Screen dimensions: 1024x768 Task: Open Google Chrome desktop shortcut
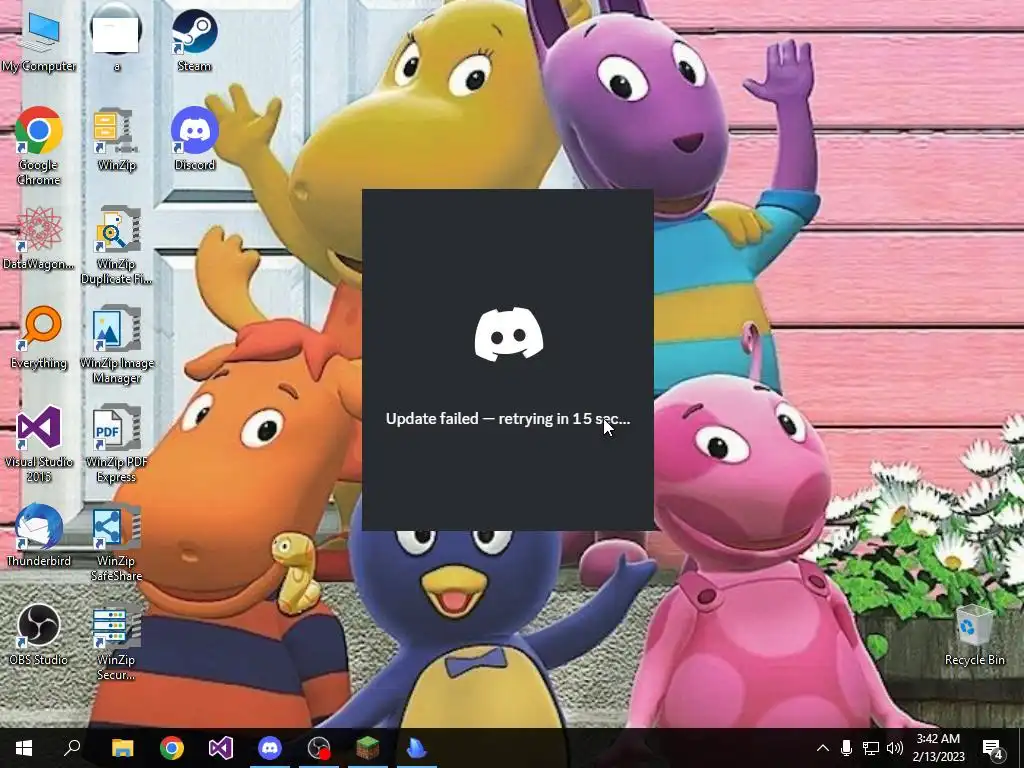(39, 146)
